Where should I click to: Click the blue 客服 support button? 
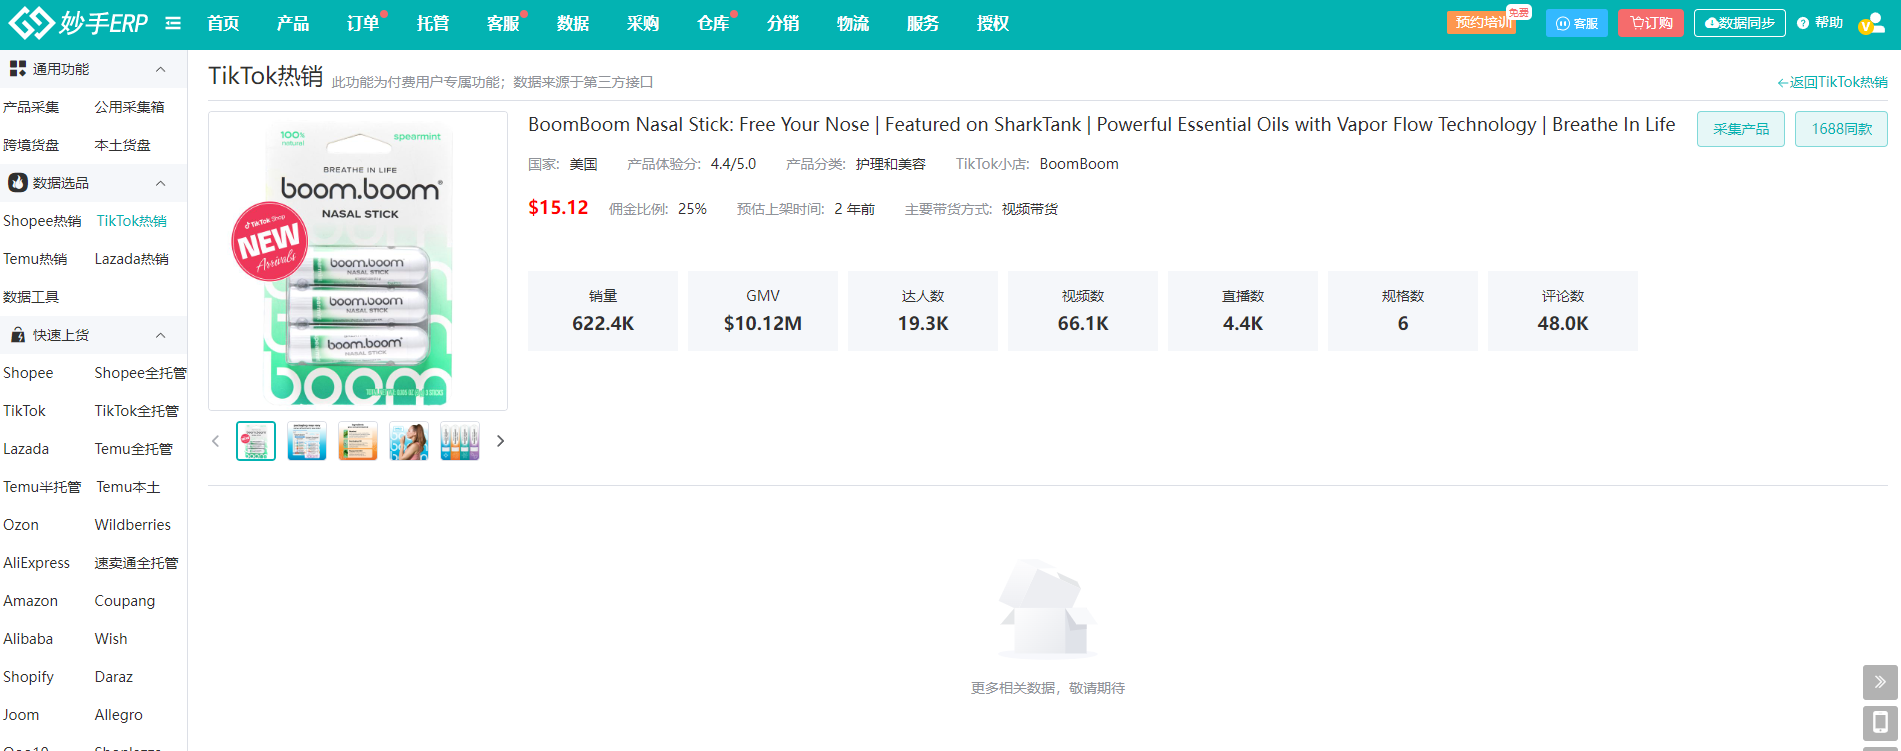[1577, 23]
